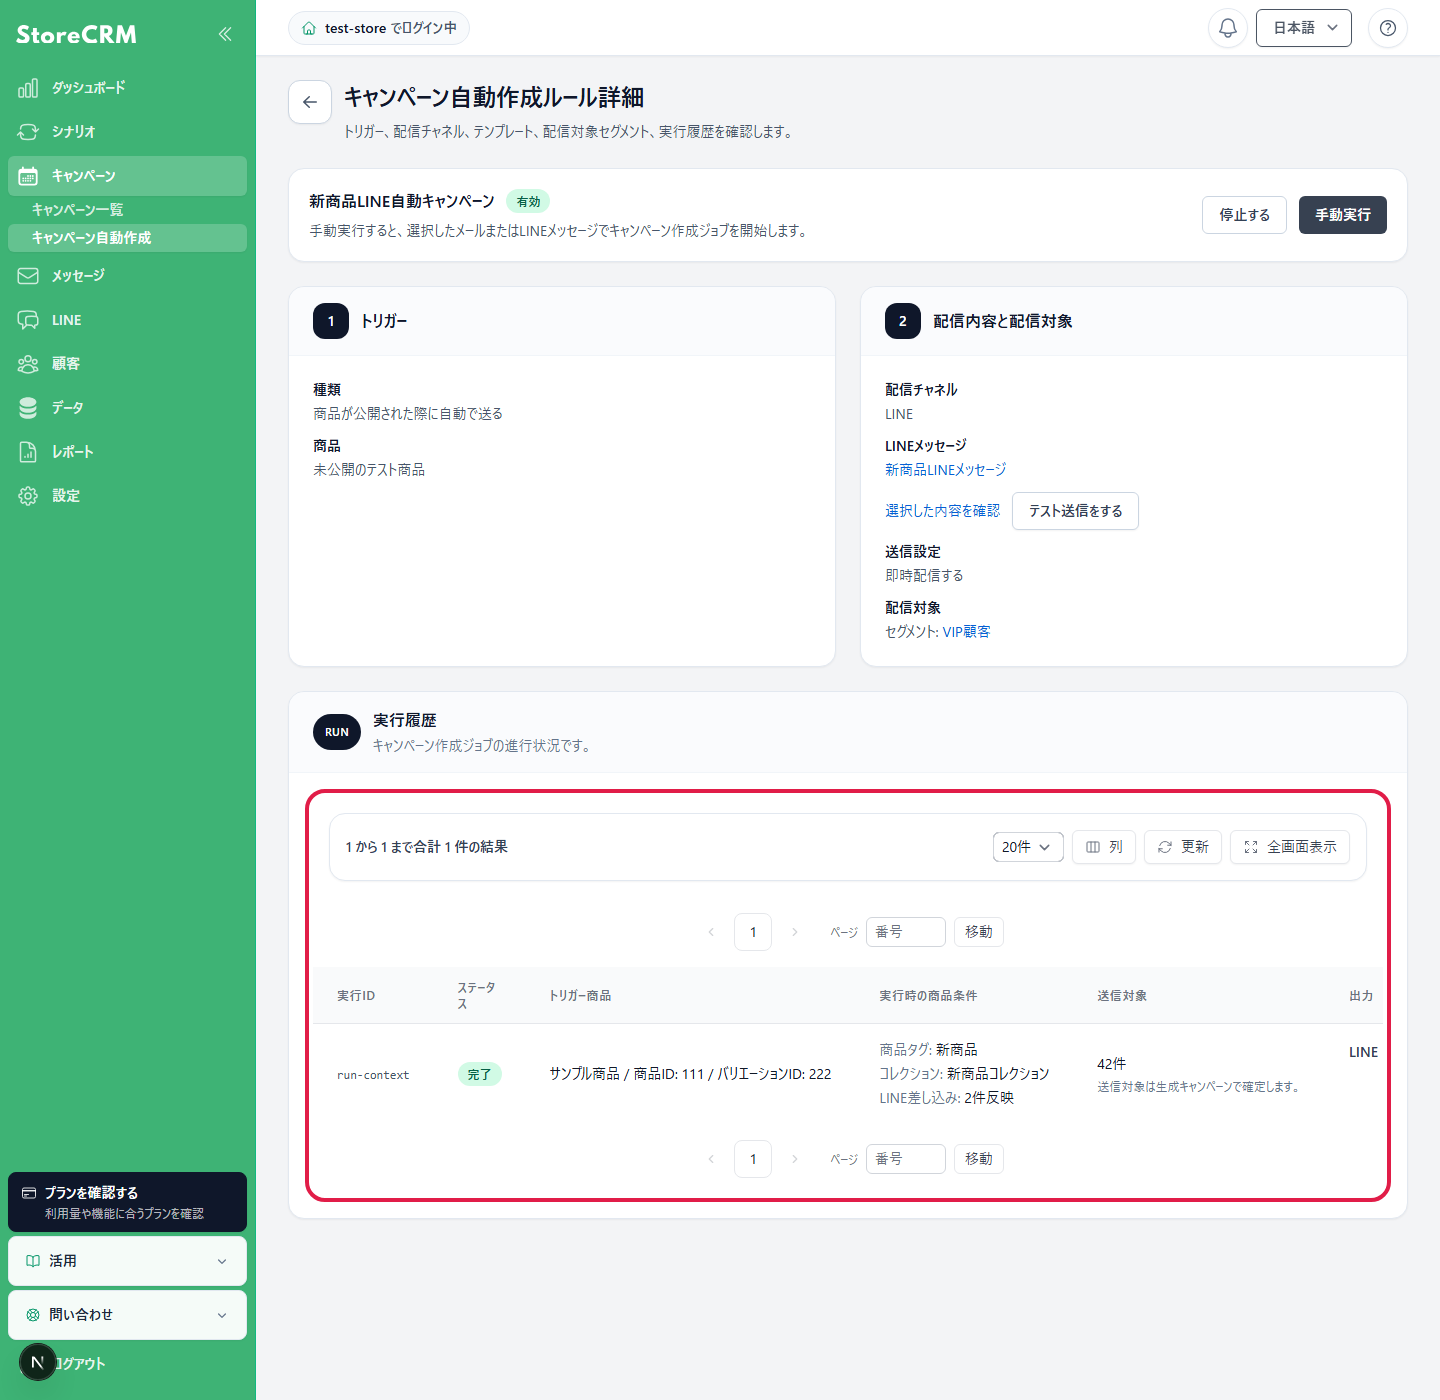Click the プランを確認する banner
This screenshot has width=1440, height=1400.
coord(127,1202)
